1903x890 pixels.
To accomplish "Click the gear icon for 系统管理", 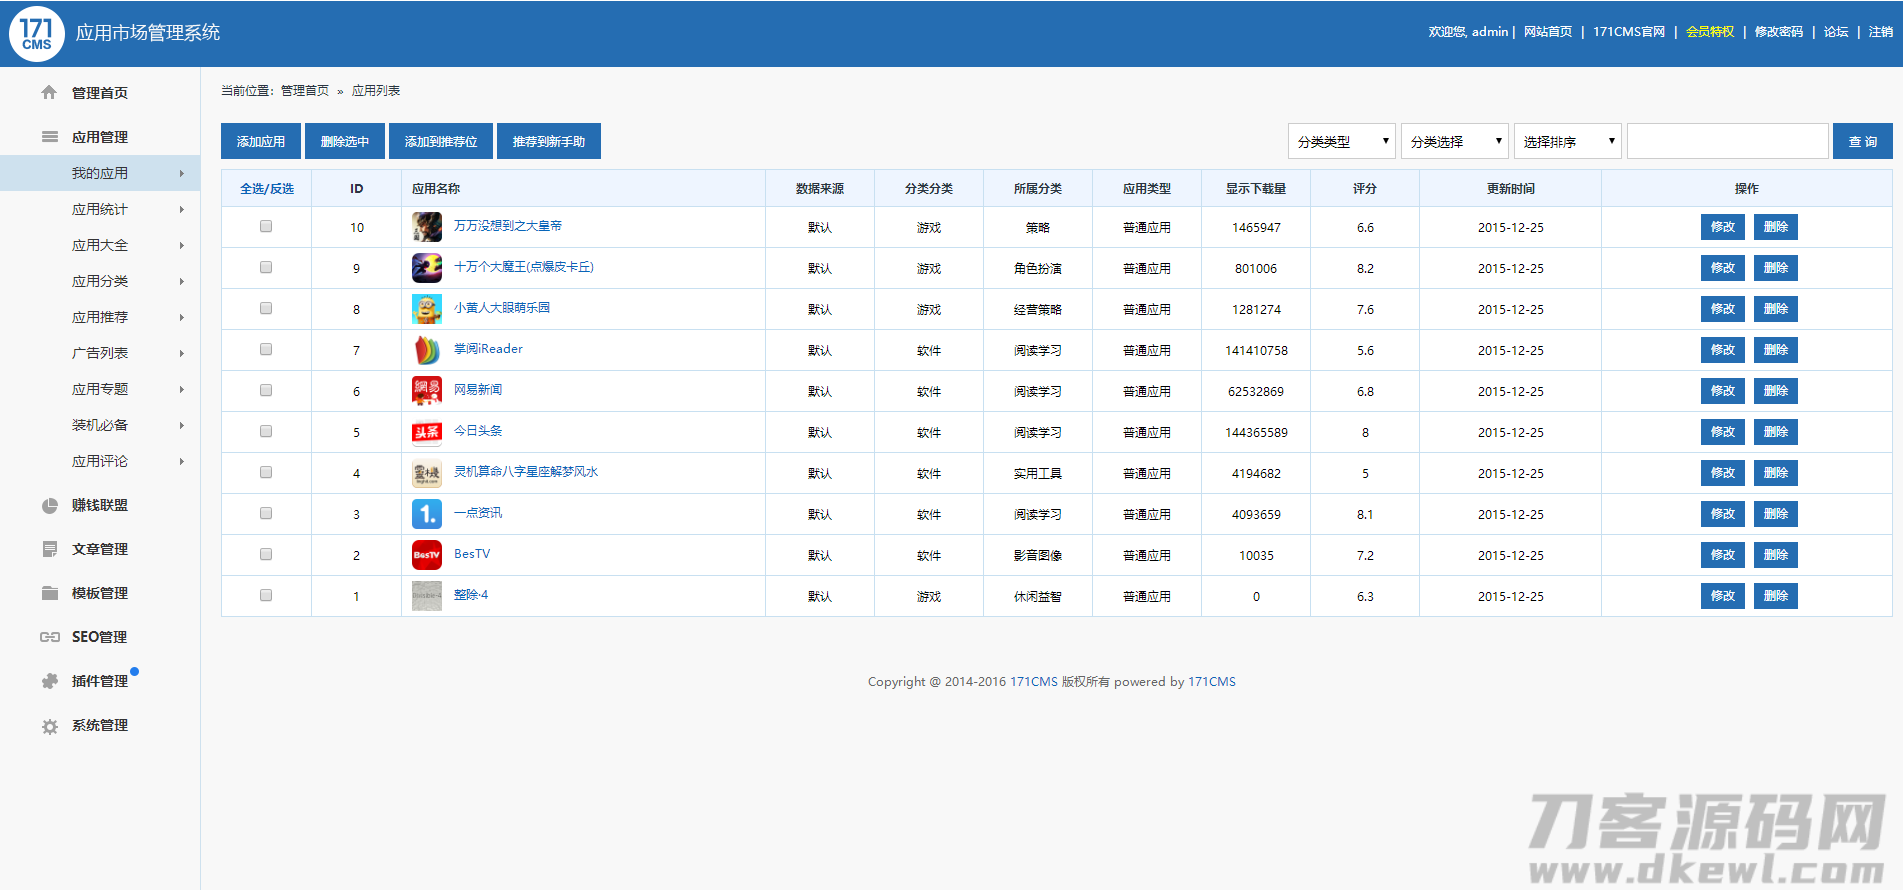I will pos(49,726).
